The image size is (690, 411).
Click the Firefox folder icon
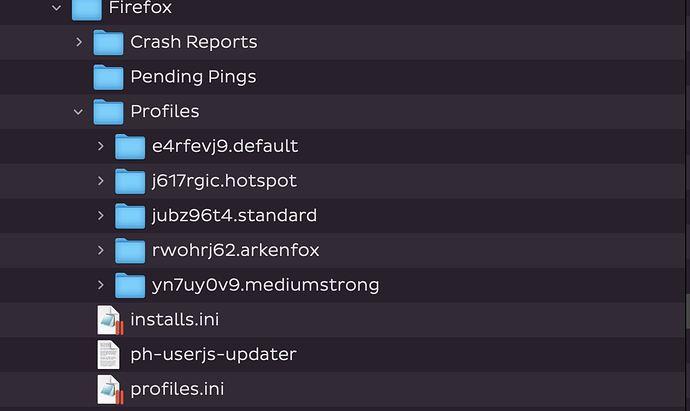coord(87,9)
